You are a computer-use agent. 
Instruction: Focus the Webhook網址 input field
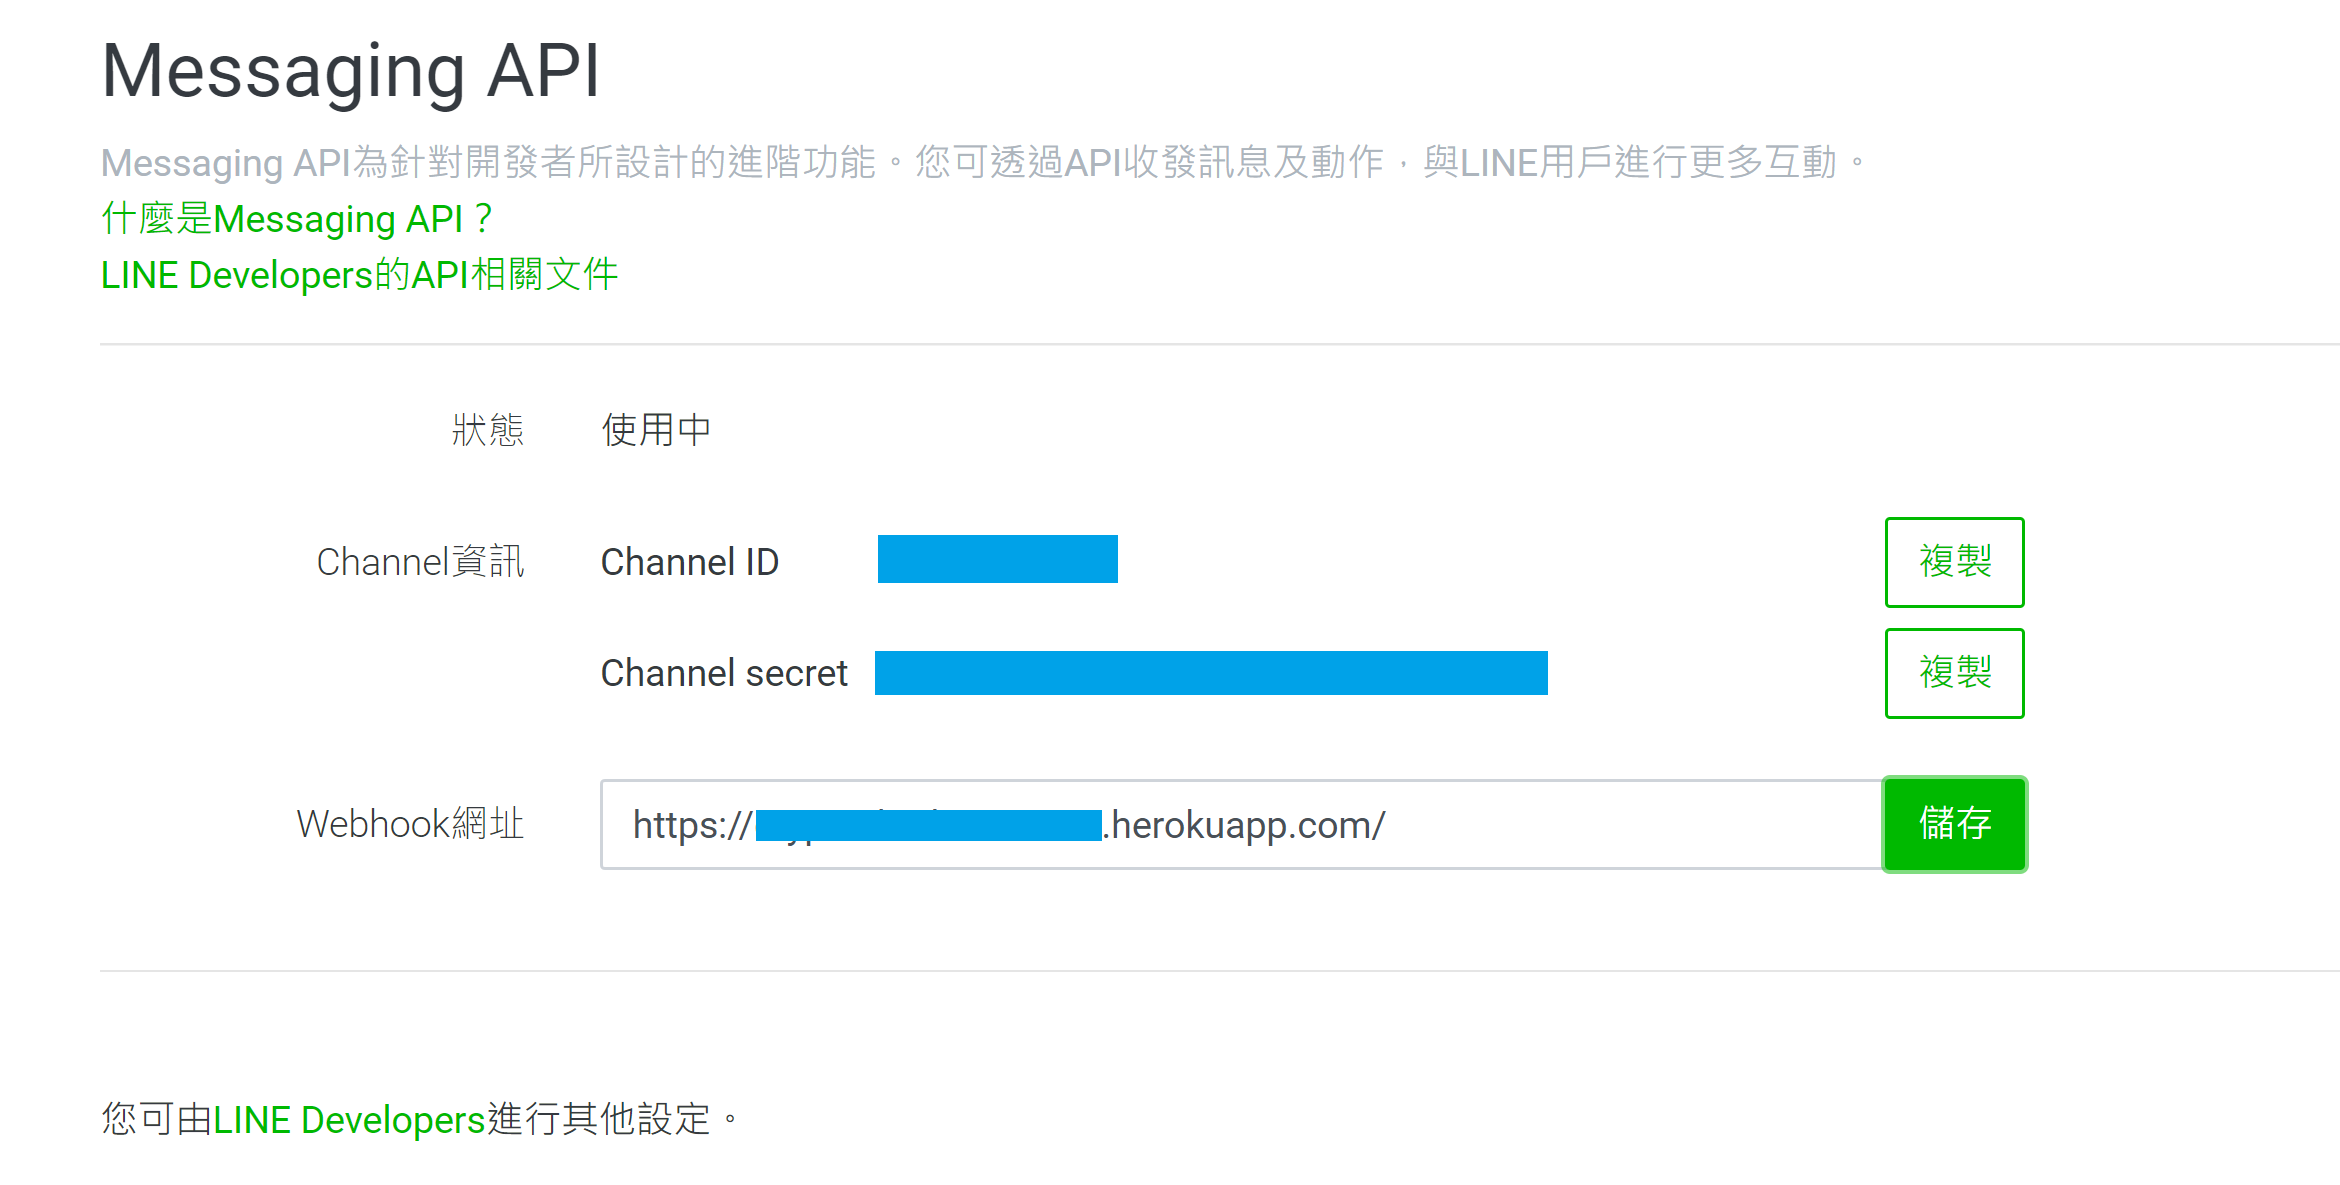[1241, 824]
